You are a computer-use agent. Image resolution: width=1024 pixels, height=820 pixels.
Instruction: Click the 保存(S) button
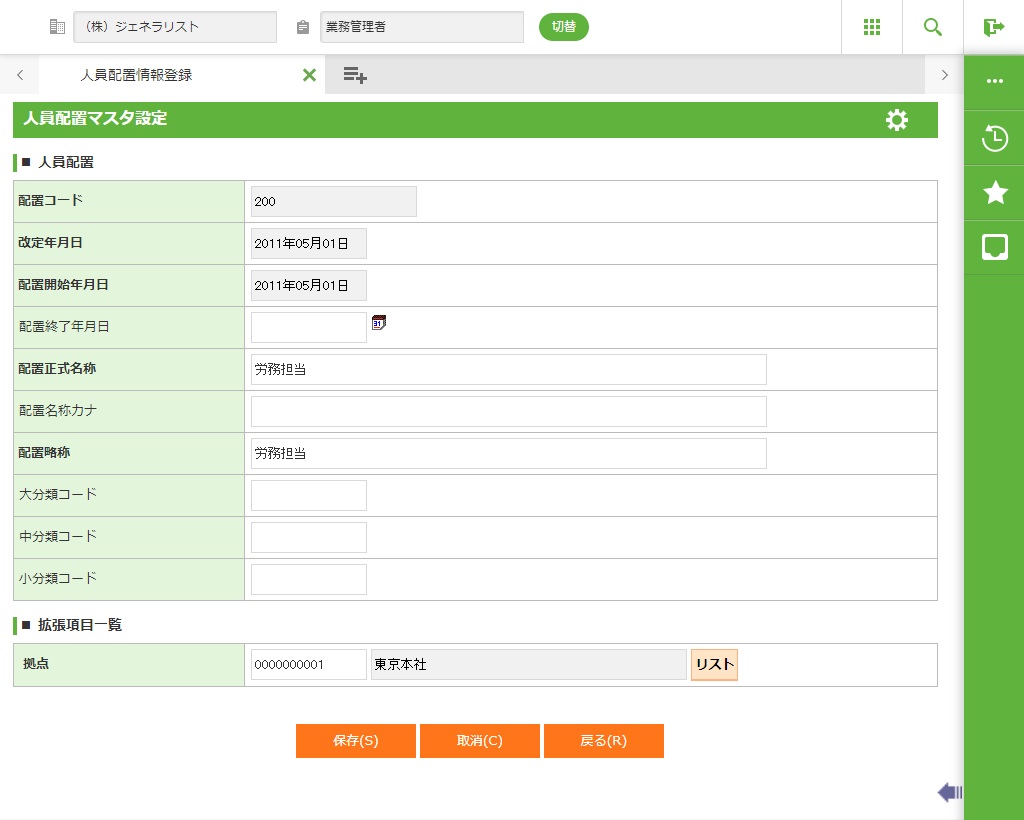tap(355, 741)
